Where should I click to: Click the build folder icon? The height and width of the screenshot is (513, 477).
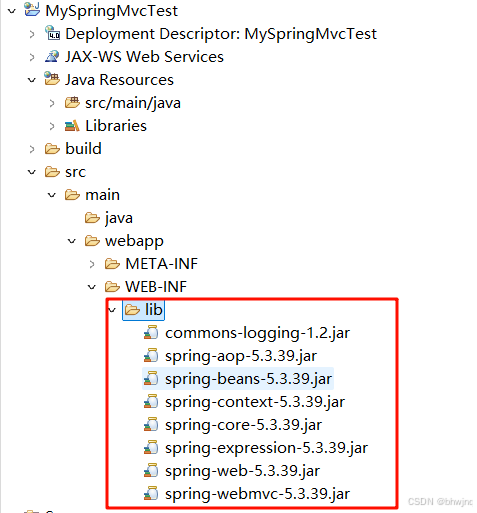click(x=52, y=149)
